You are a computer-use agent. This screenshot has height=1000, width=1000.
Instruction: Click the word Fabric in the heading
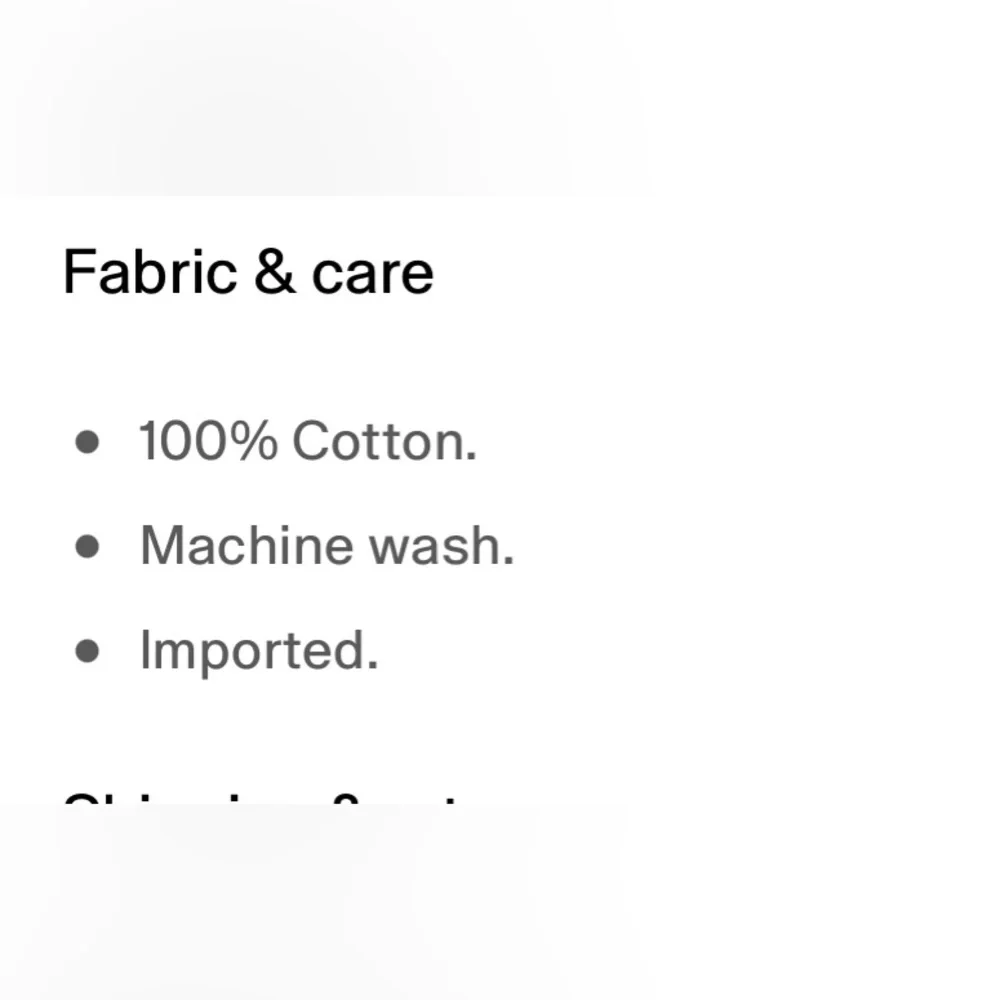(x=151, y=272)
